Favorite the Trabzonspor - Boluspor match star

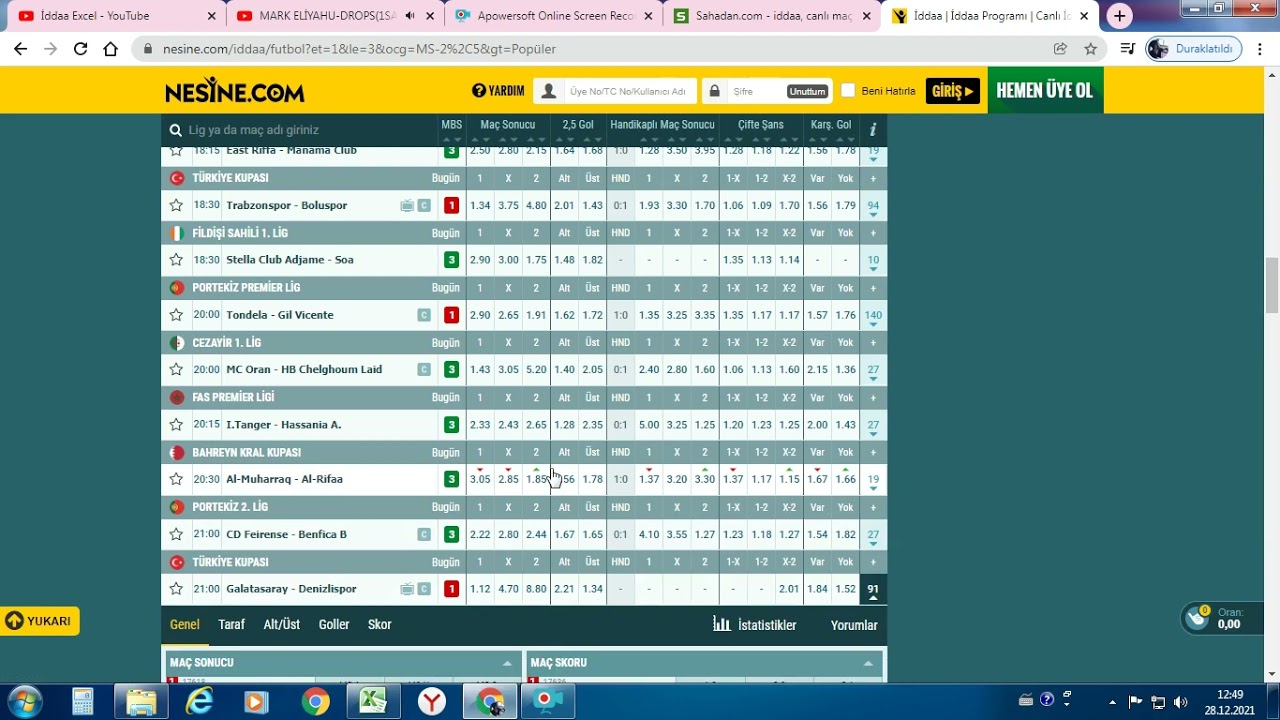[x=176, y=205]
